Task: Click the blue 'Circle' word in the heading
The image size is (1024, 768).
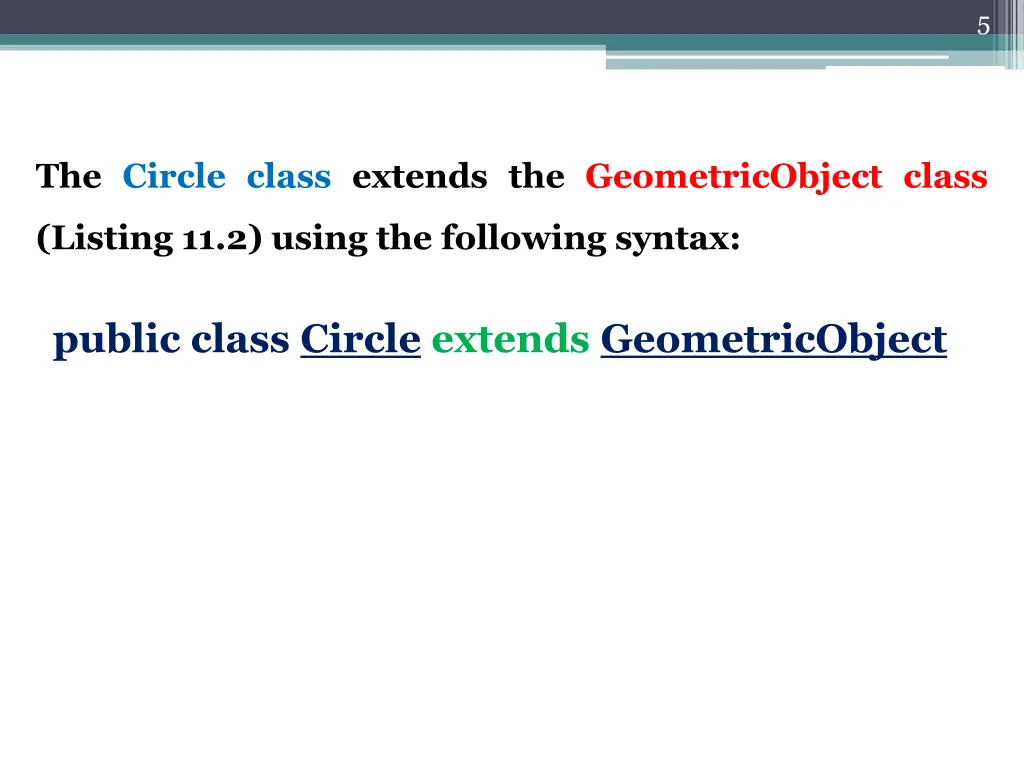Action: 174,176
